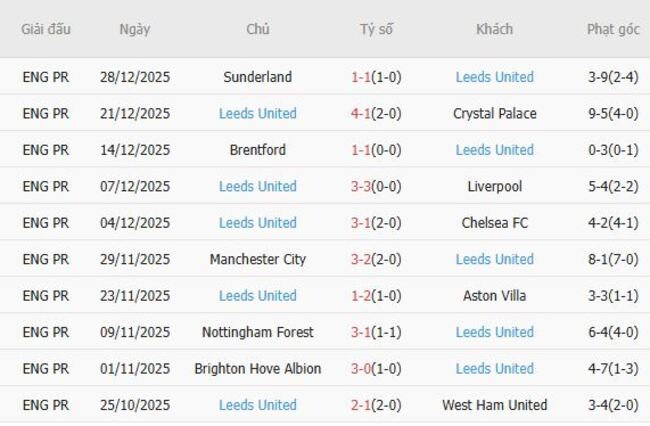Select the Aston Villa away team

[494, 296]
